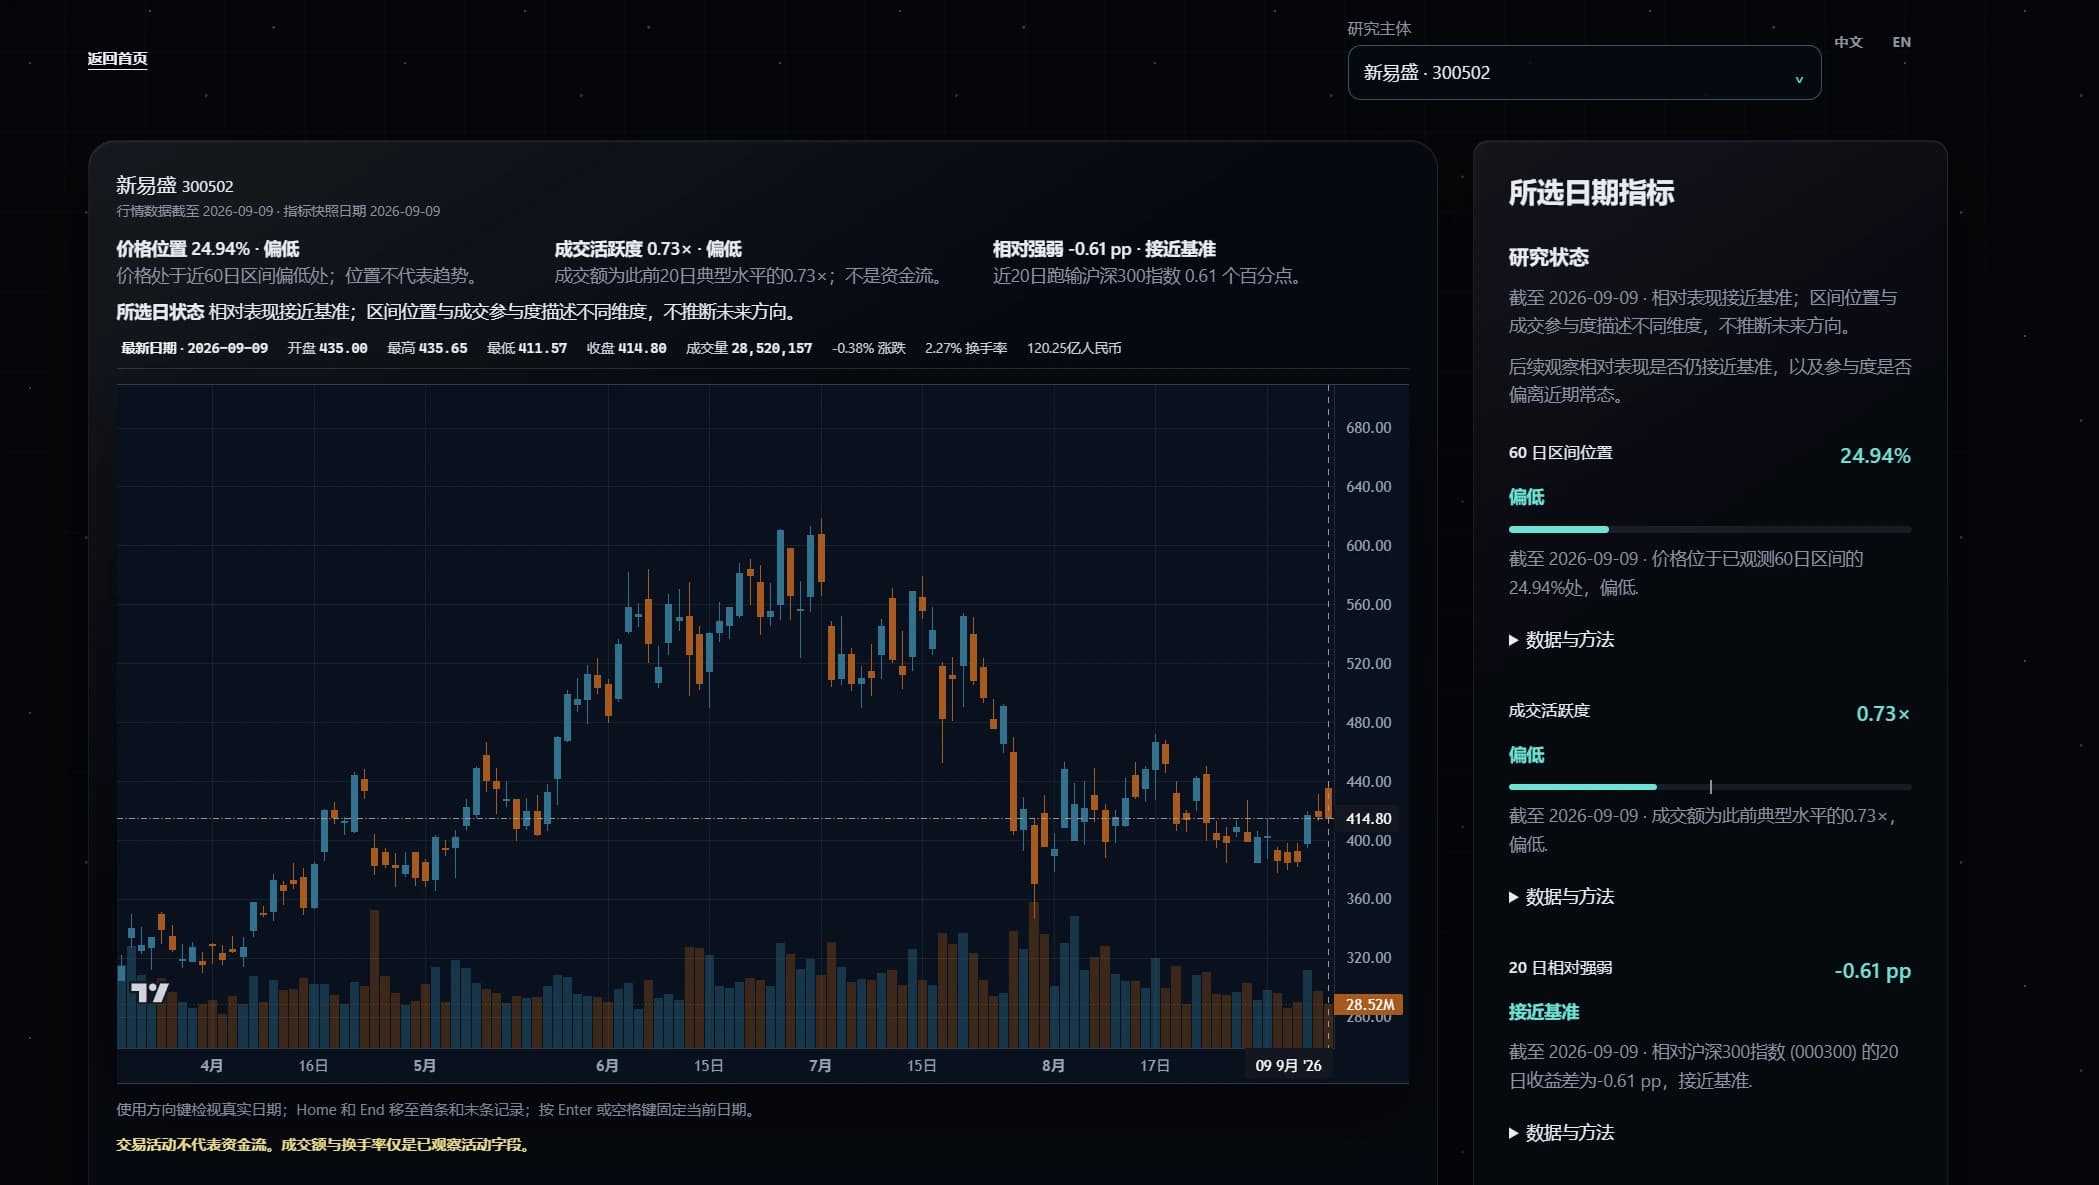The height and width of the screenshot is (1185, 2099).
Task: Click the 8月 label on the time axis
Action: tap(1053, 1065)
